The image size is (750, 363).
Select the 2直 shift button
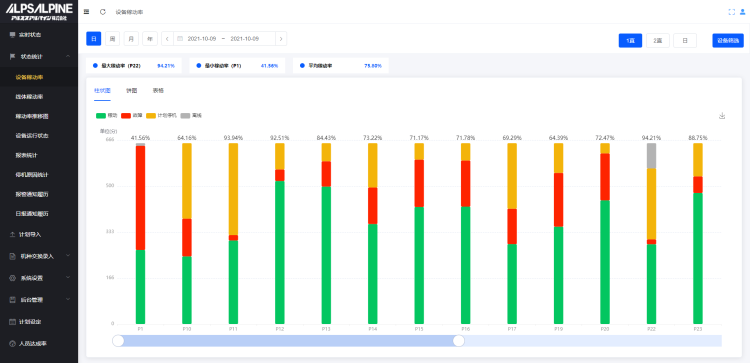658,41
